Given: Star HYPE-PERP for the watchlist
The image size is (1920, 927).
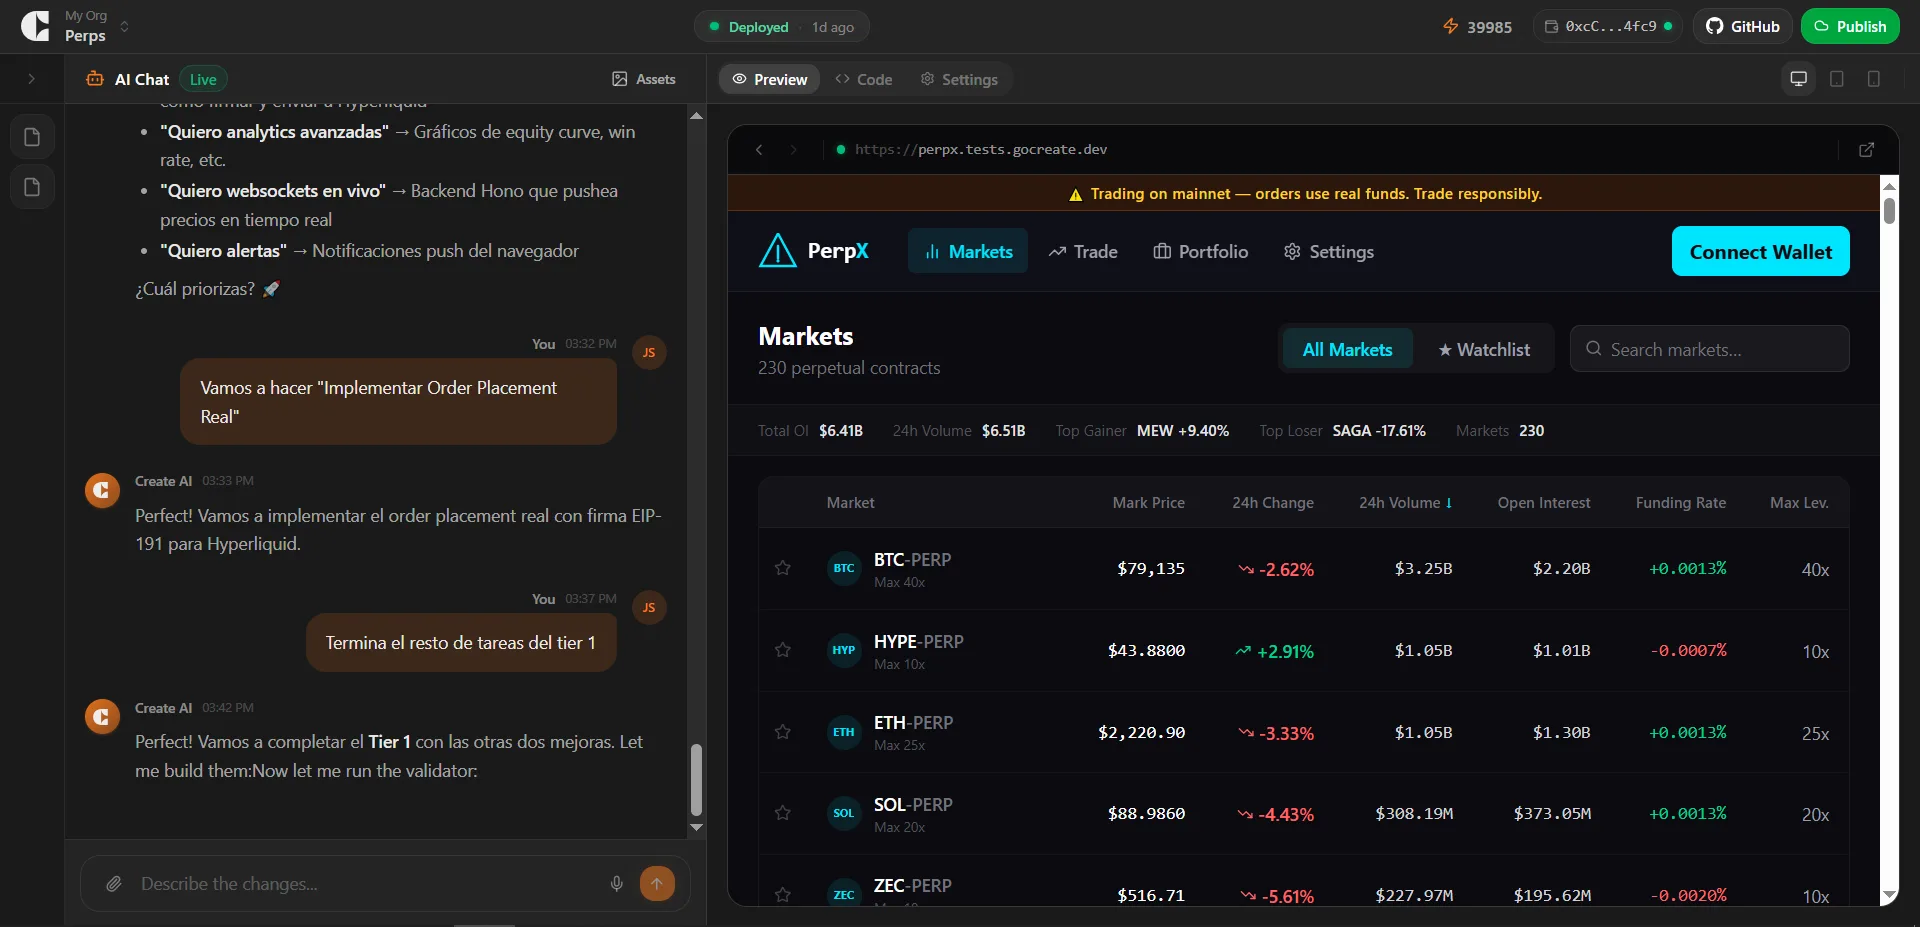Looking at the screenshot, I should (x=783, y=650).
